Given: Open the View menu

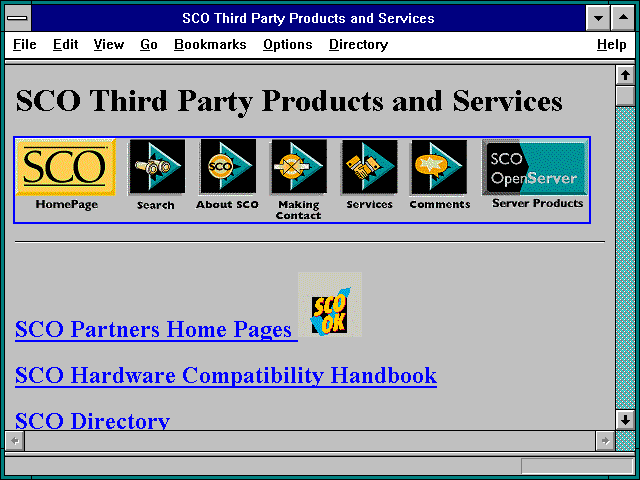Looking at the screenshot, I should point(109,44).
